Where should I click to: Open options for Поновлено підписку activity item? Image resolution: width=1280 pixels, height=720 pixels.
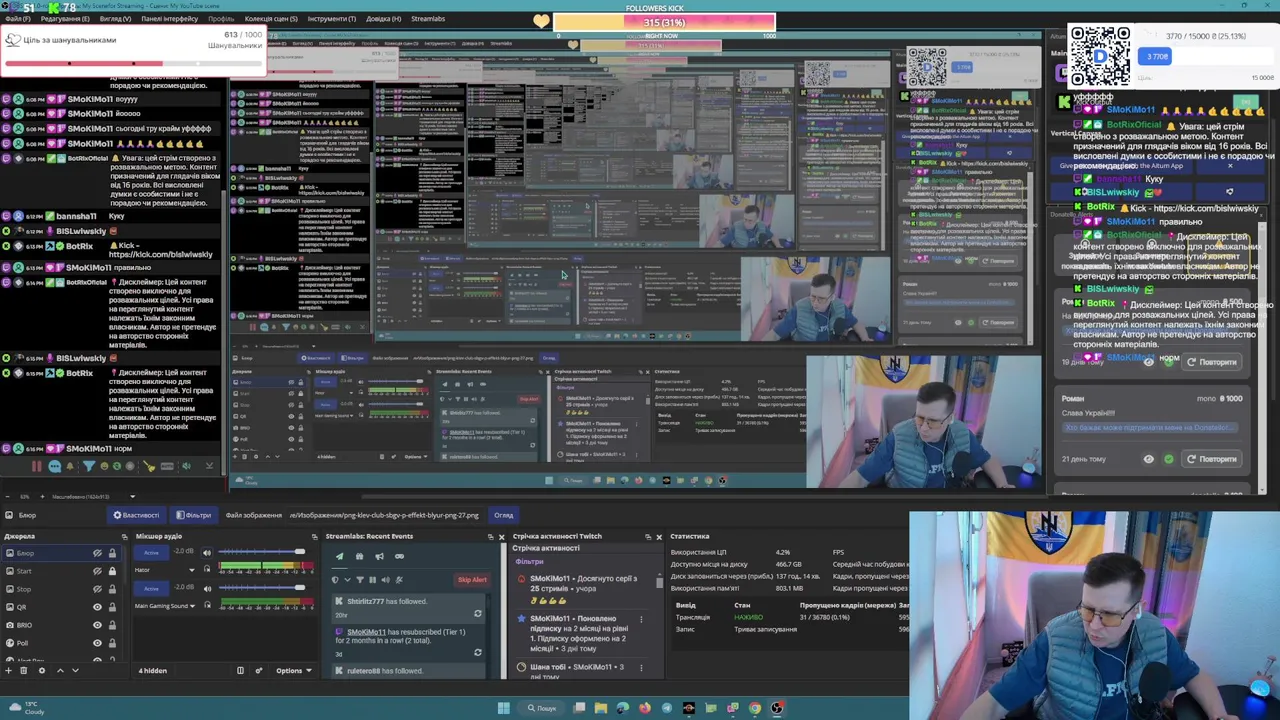(641, 619)
